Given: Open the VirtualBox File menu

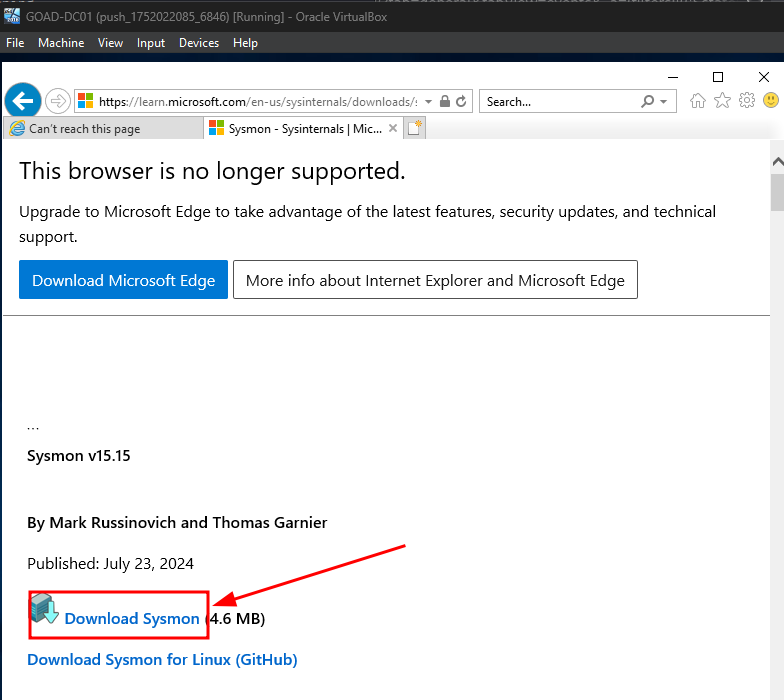Looking at the screenshot, I should point(15,43).
